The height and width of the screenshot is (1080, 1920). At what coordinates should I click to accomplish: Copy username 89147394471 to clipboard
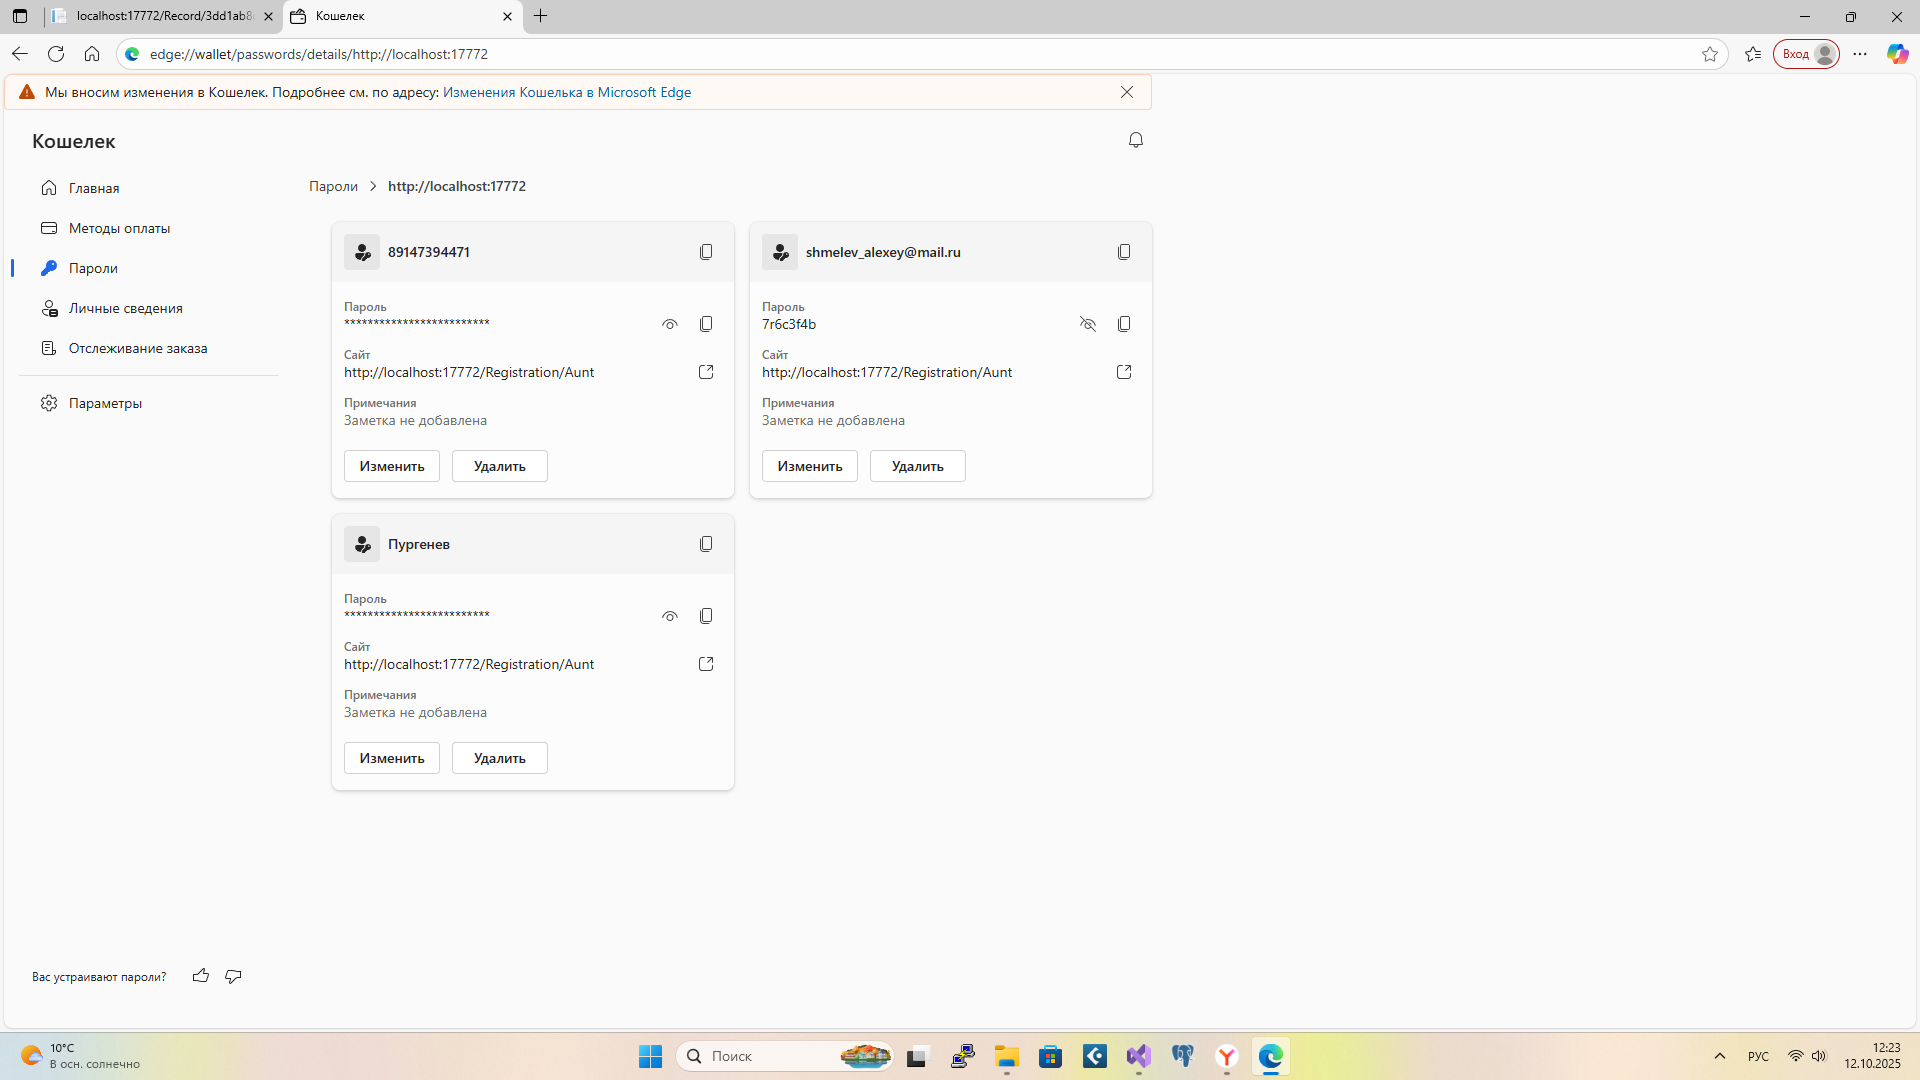706,252
